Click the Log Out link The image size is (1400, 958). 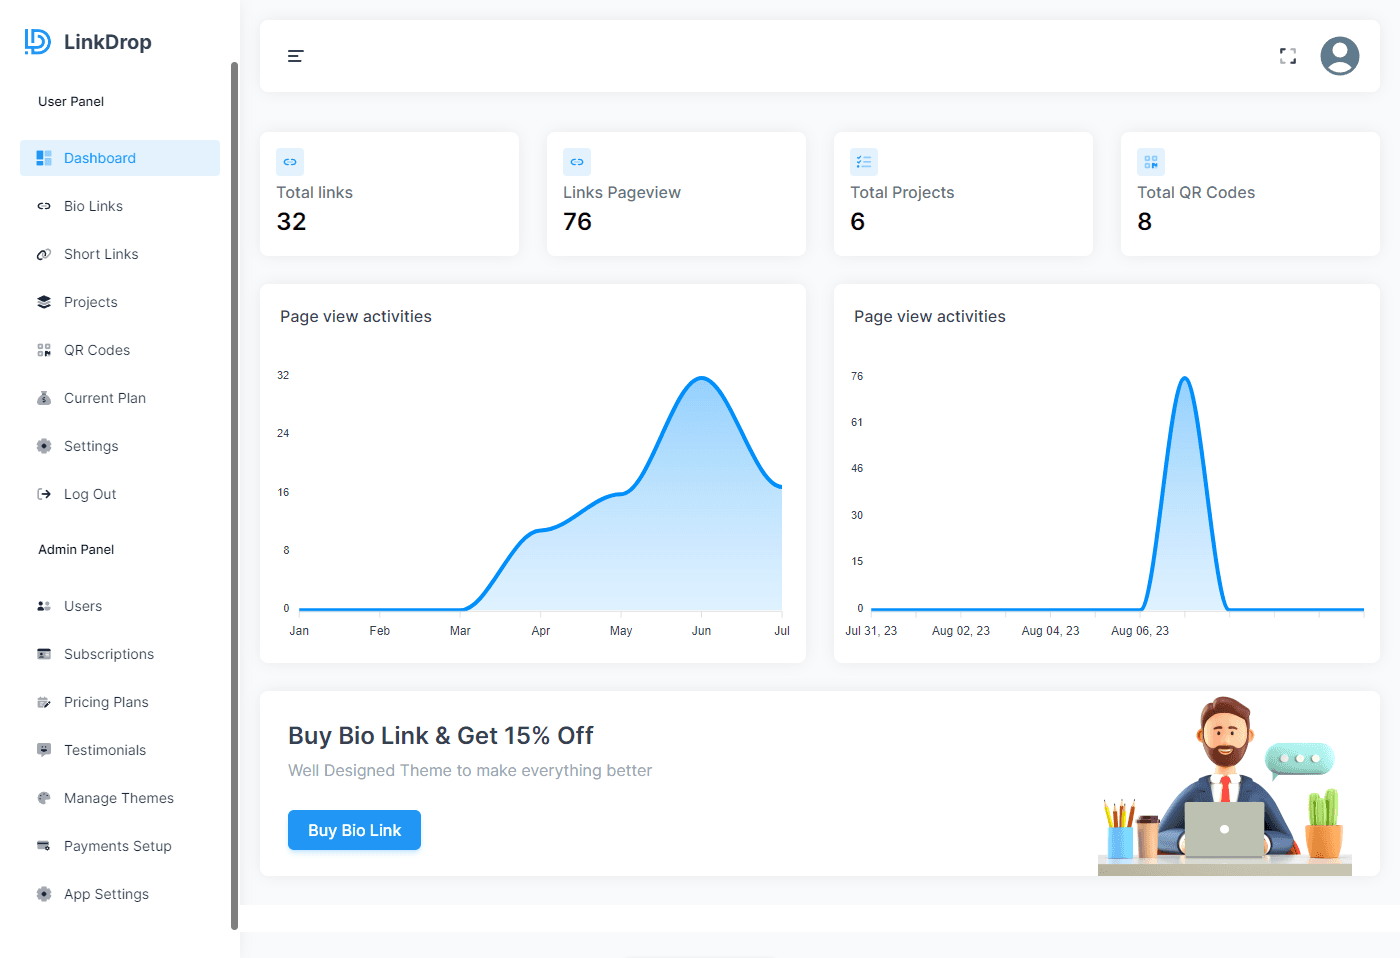click(90, 494)
